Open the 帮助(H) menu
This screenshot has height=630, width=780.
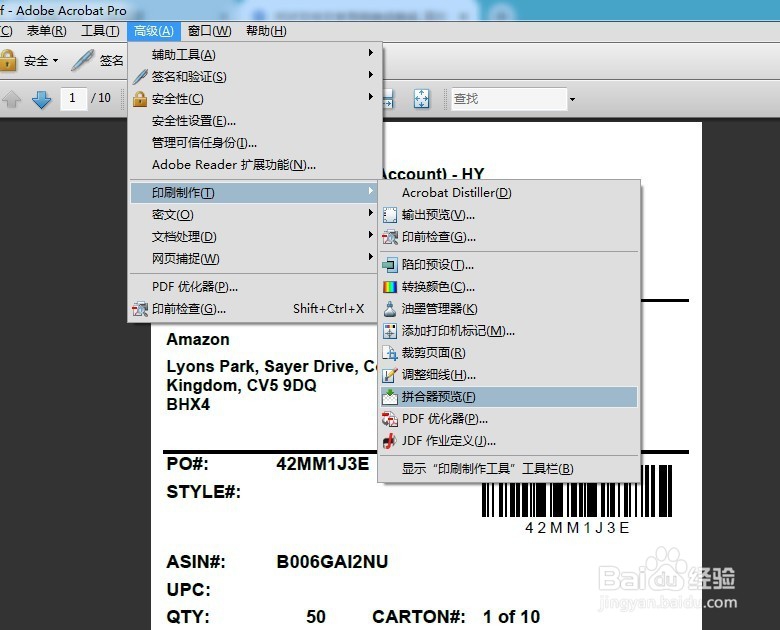tap(266, 31)
